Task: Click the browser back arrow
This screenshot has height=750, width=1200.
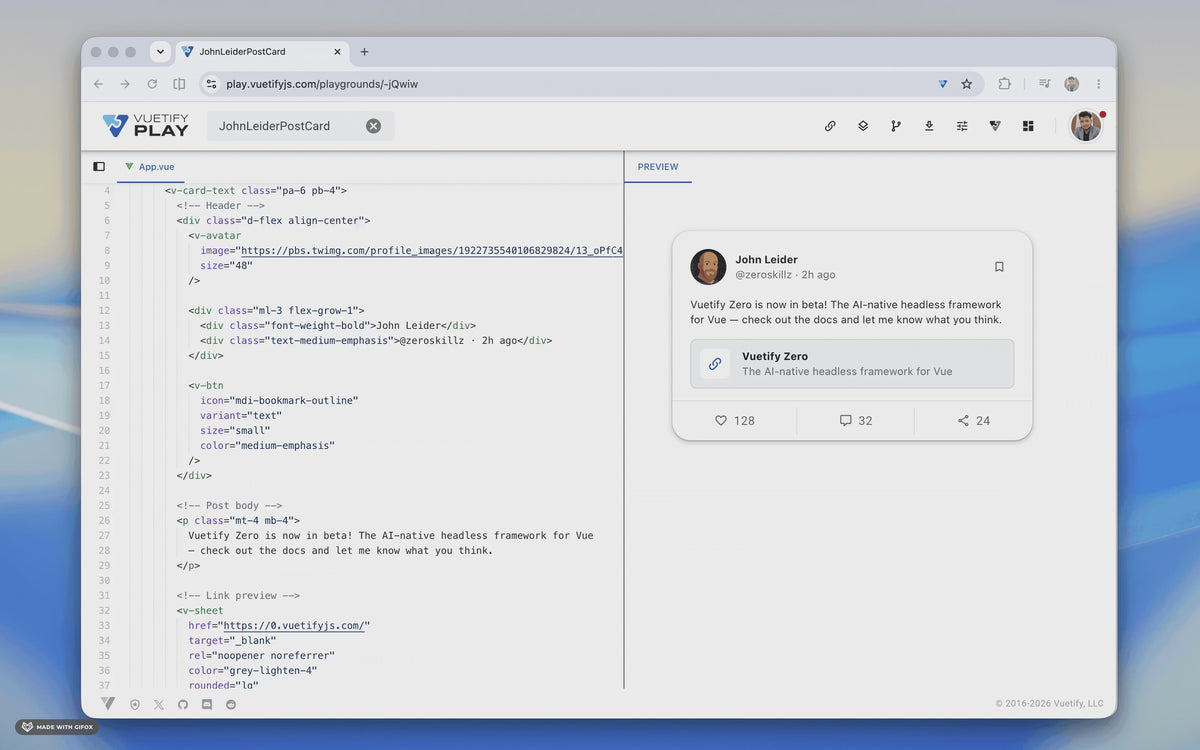Action: [x=98, y=84]
